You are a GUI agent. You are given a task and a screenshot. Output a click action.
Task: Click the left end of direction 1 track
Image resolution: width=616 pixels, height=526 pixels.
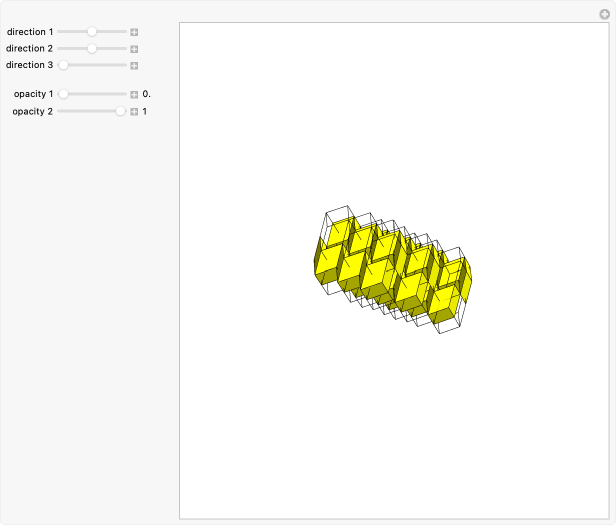tap(60, 32)
